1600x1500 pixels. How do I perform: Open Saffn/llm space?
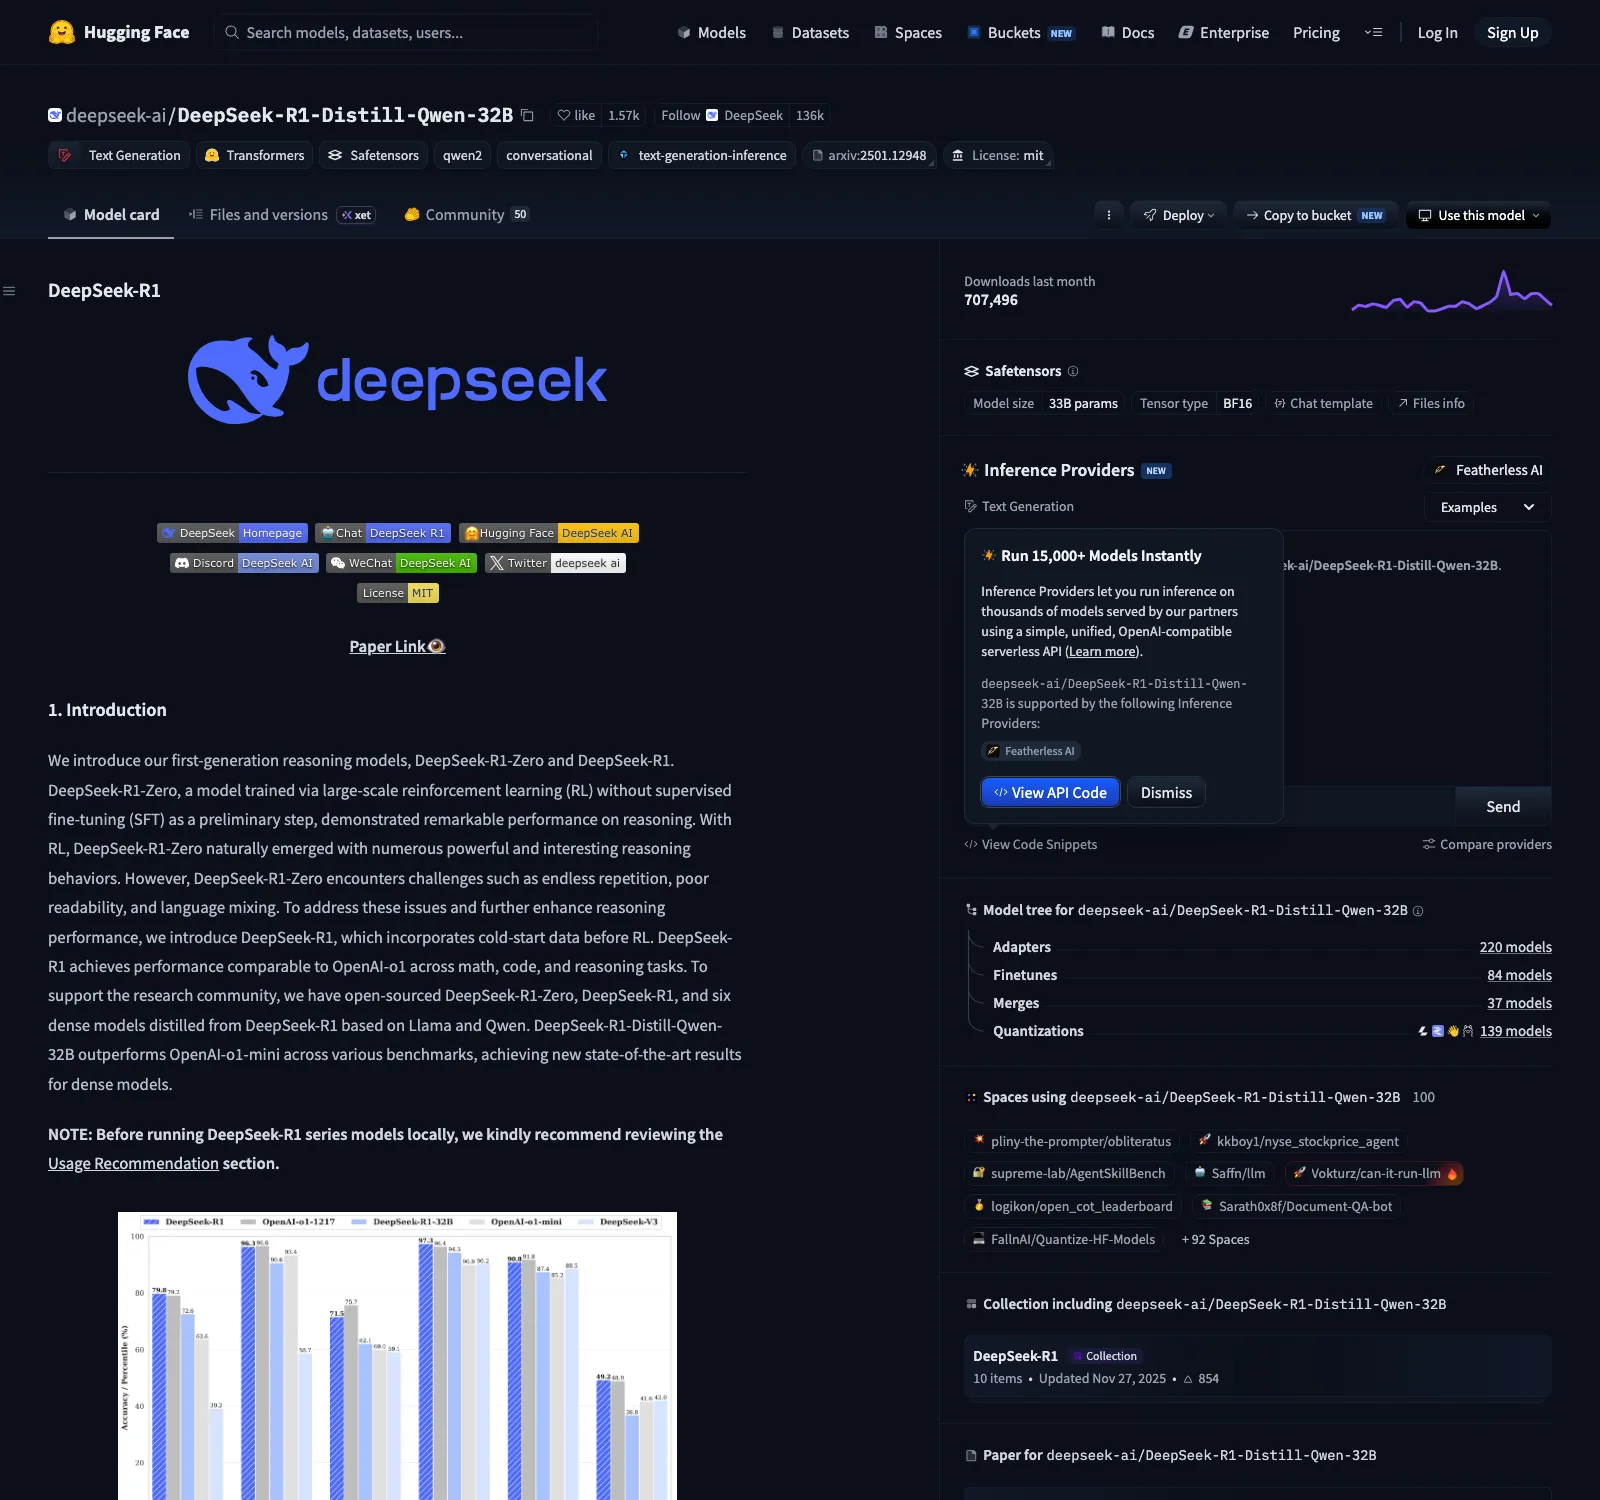[1229, 1173]
